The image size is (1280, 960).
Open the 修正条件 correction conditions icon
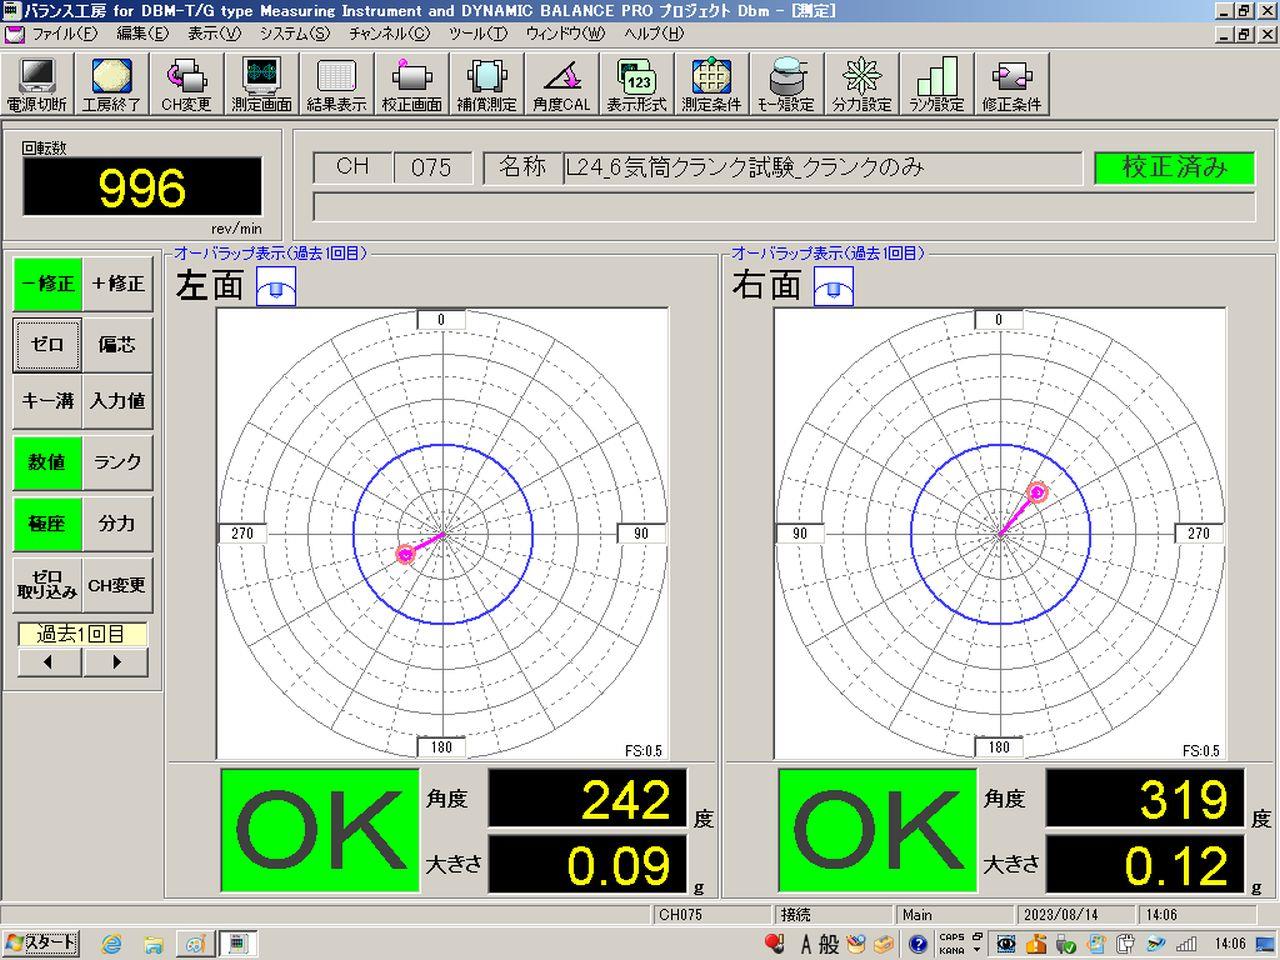coord(1011,84)
